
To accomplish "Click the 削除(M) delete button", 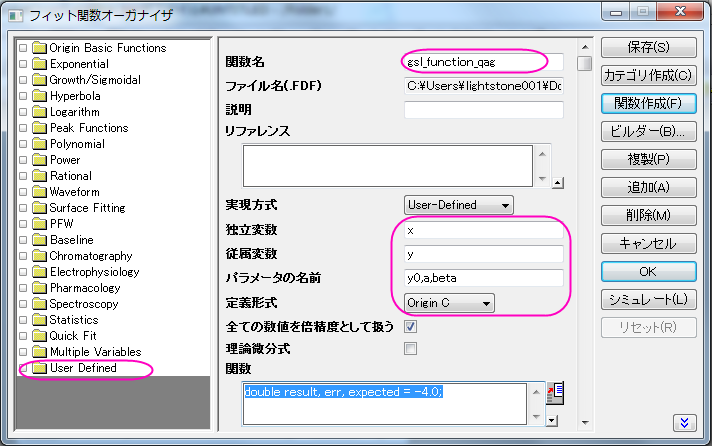I will pyautogui.click(x=648, y=215).
